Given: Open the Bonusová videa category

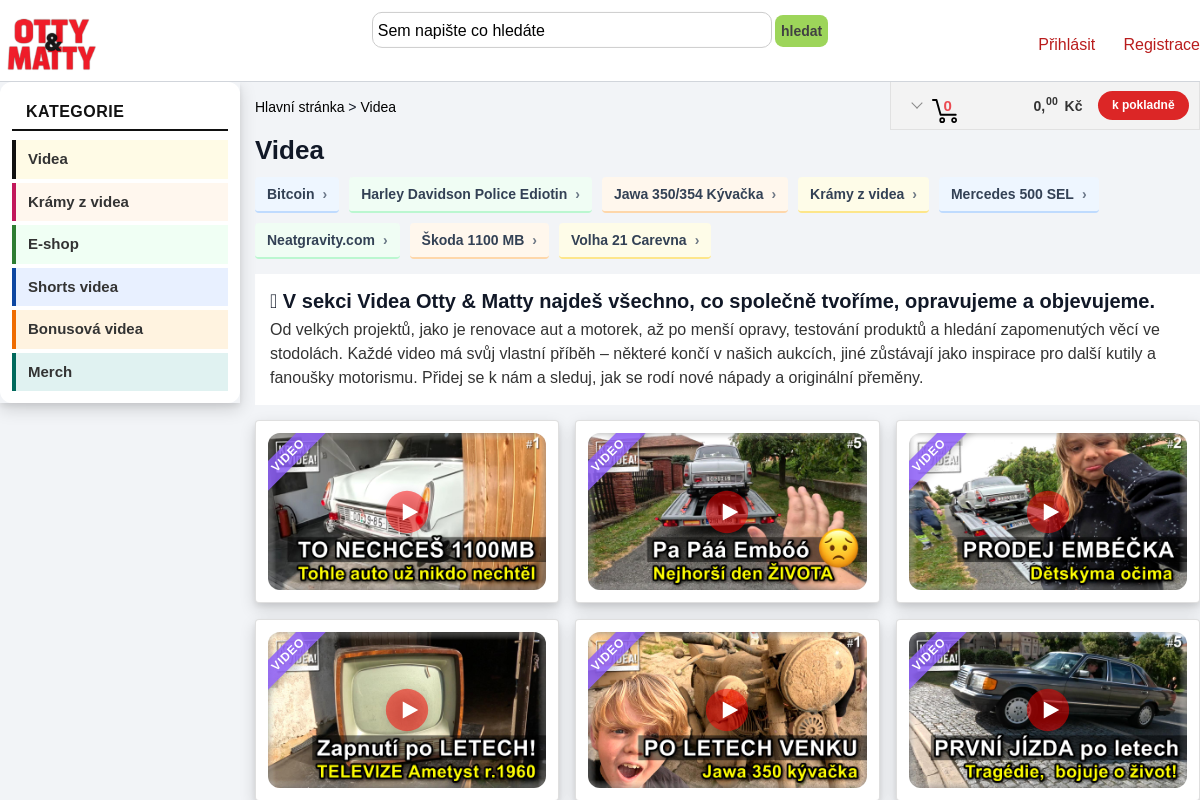Looking at the screenshot, I should (120, 329).
